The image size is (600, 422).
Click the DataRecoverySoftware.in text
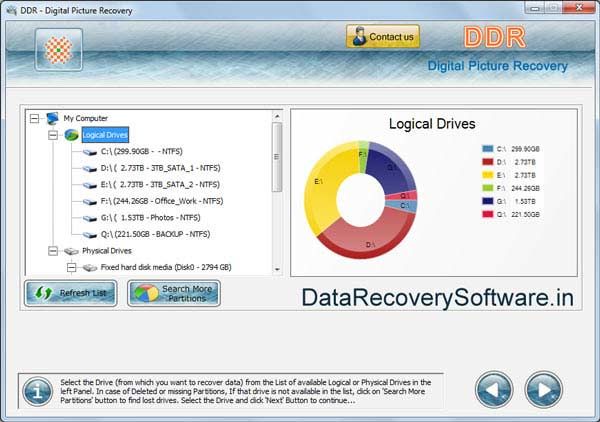tap(437, 298)
